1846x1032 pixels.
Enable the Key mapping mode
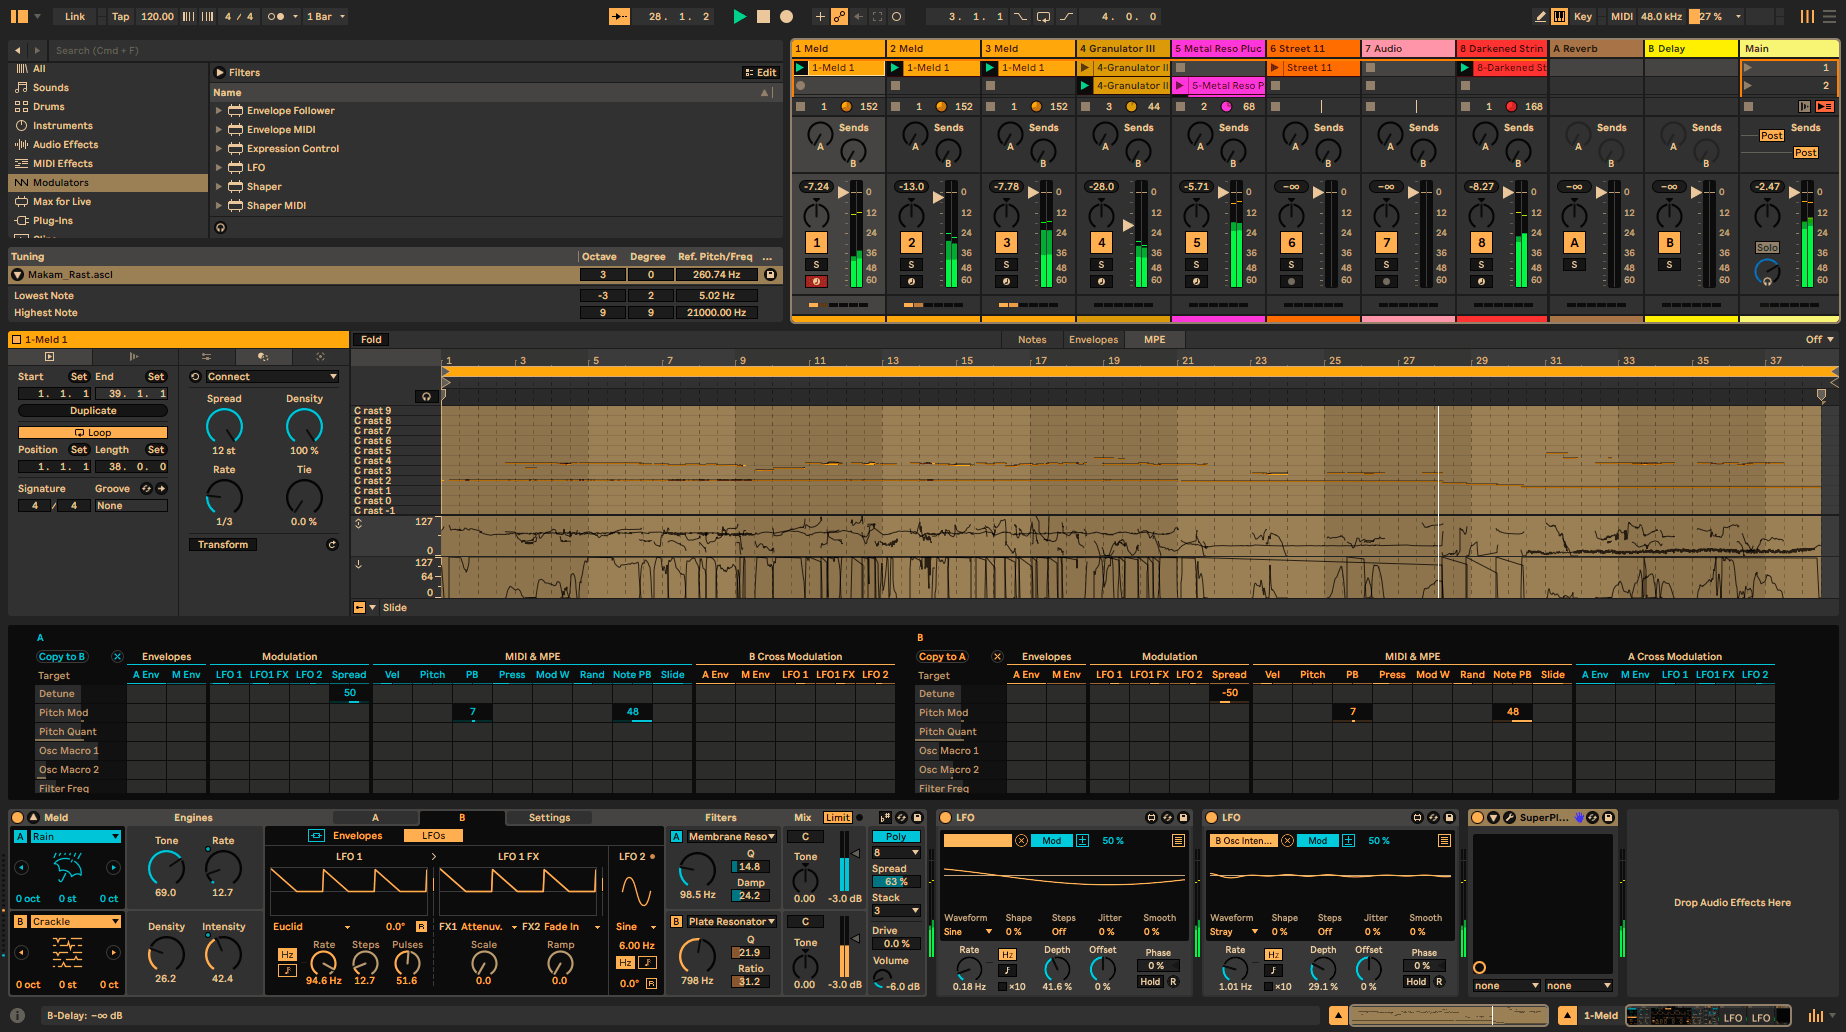1582,16
